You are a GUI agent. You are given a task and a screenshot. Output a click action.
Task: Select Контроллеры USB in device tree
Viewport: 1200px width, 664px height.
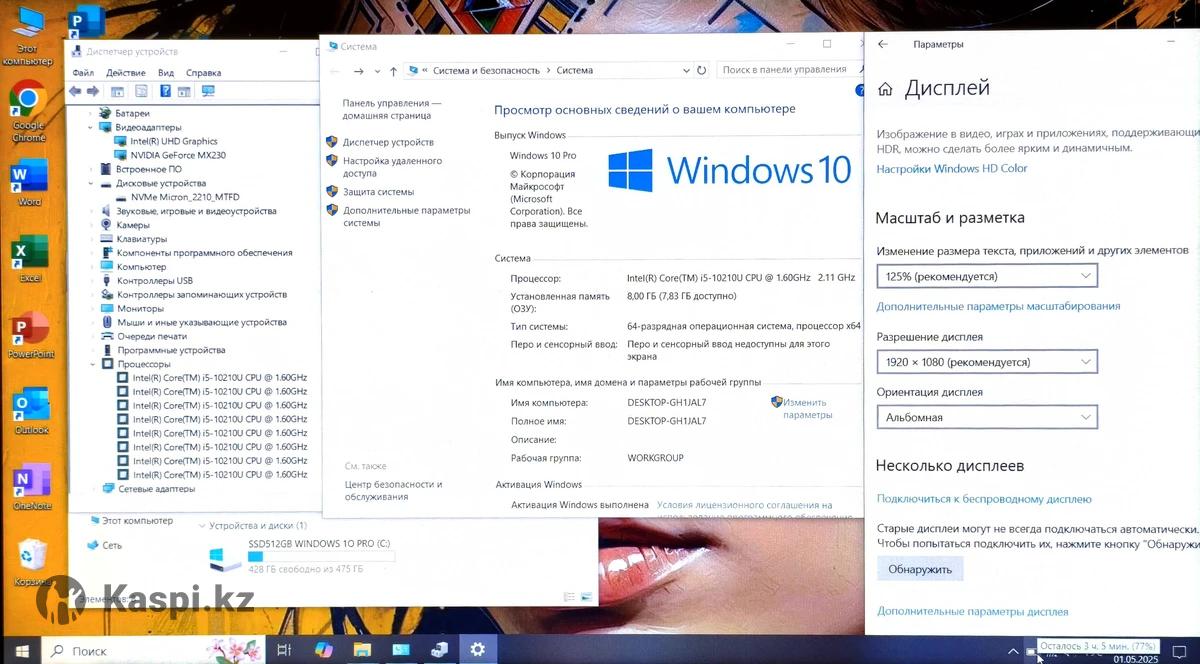pos(155,281)
